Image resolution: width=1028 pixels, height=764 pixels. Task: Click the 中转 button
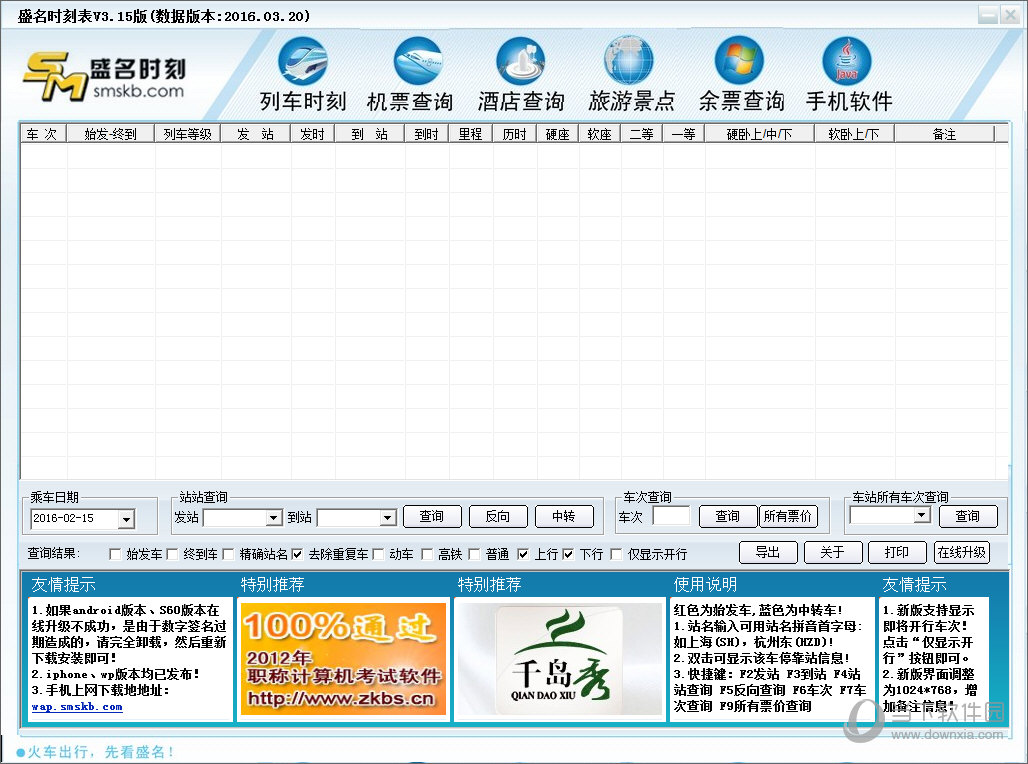564,516
